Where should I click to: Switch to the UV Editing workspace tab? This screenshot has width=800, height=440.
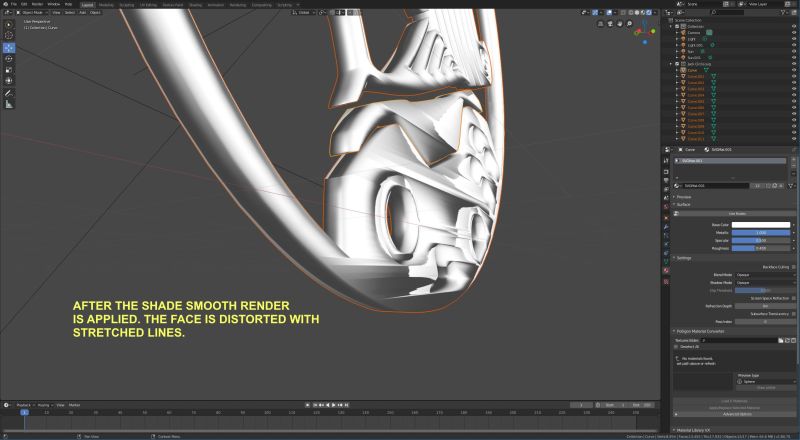pyautogui.click(x=148, y=5)
